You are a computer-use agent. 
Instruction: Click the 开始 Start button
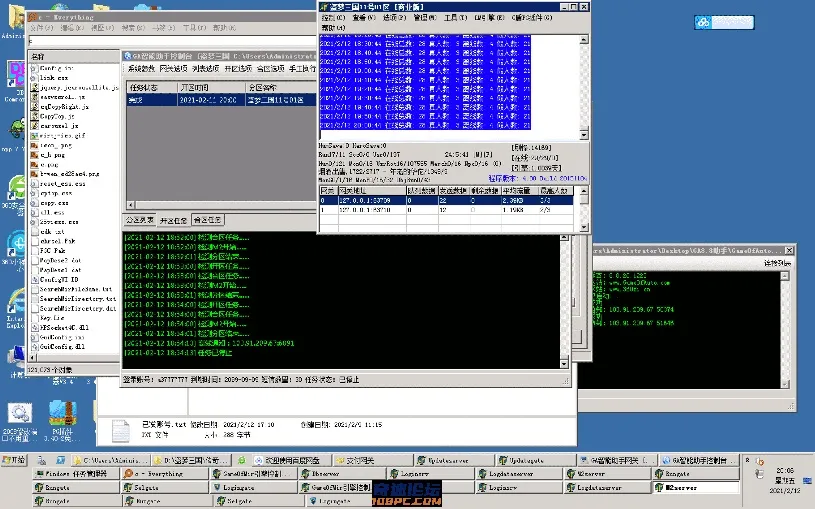pos(14,460)
